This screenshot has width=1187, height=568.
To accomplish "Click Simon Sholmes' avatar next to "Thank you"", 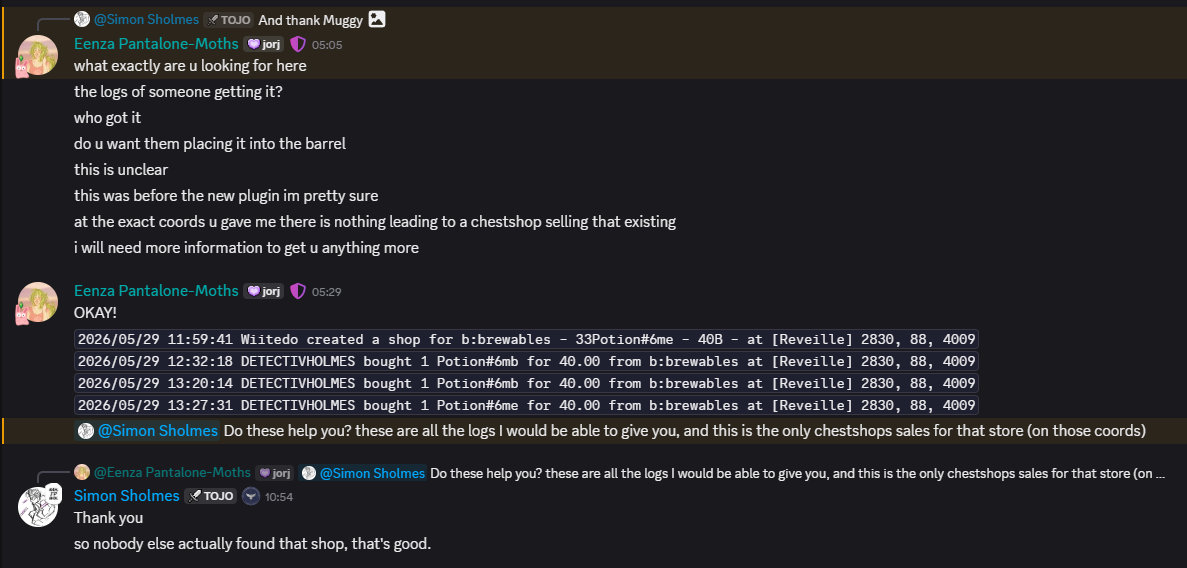I will point(37,507).
